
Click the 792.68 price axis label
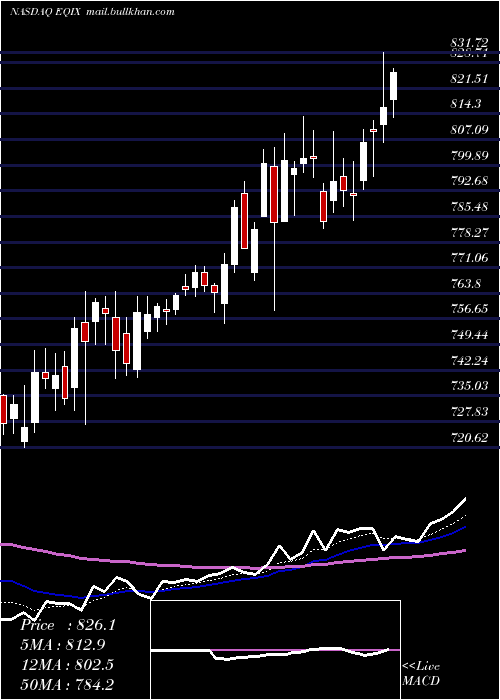click(469, 181)
